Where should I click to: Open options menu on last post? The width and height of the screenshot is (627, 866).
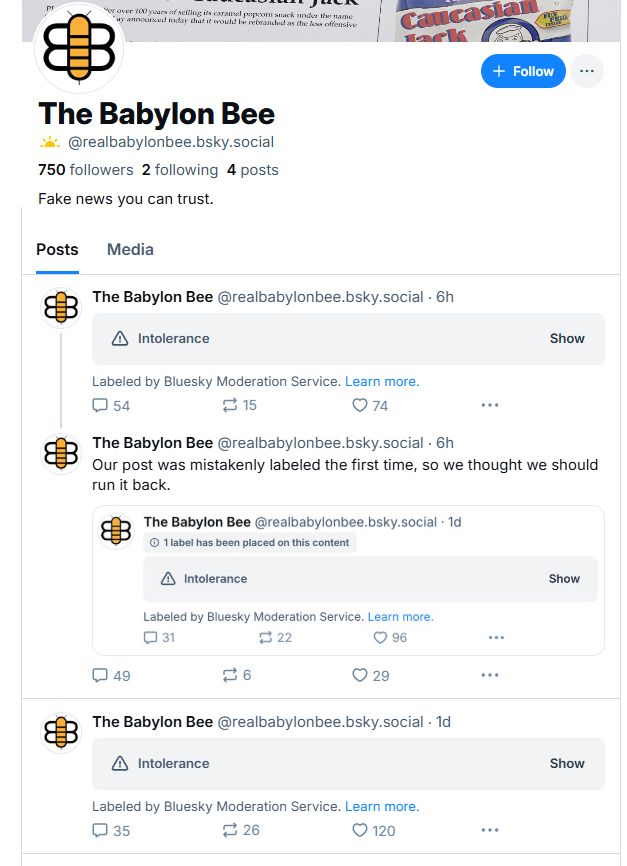click(x=489, y=830)
